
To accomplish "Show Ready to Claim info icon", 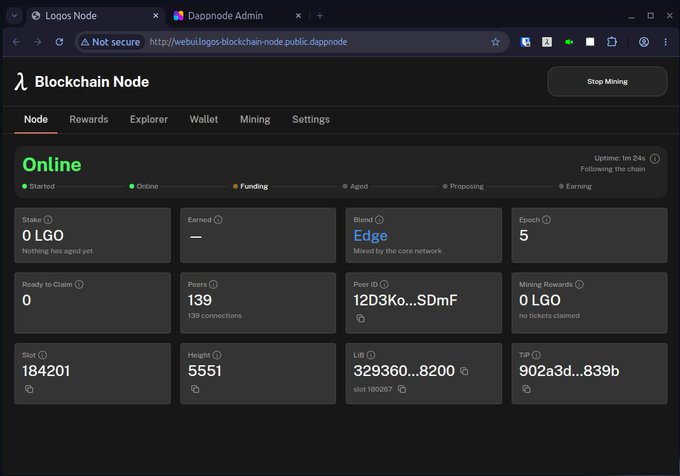I will click(x=79, y=284).
